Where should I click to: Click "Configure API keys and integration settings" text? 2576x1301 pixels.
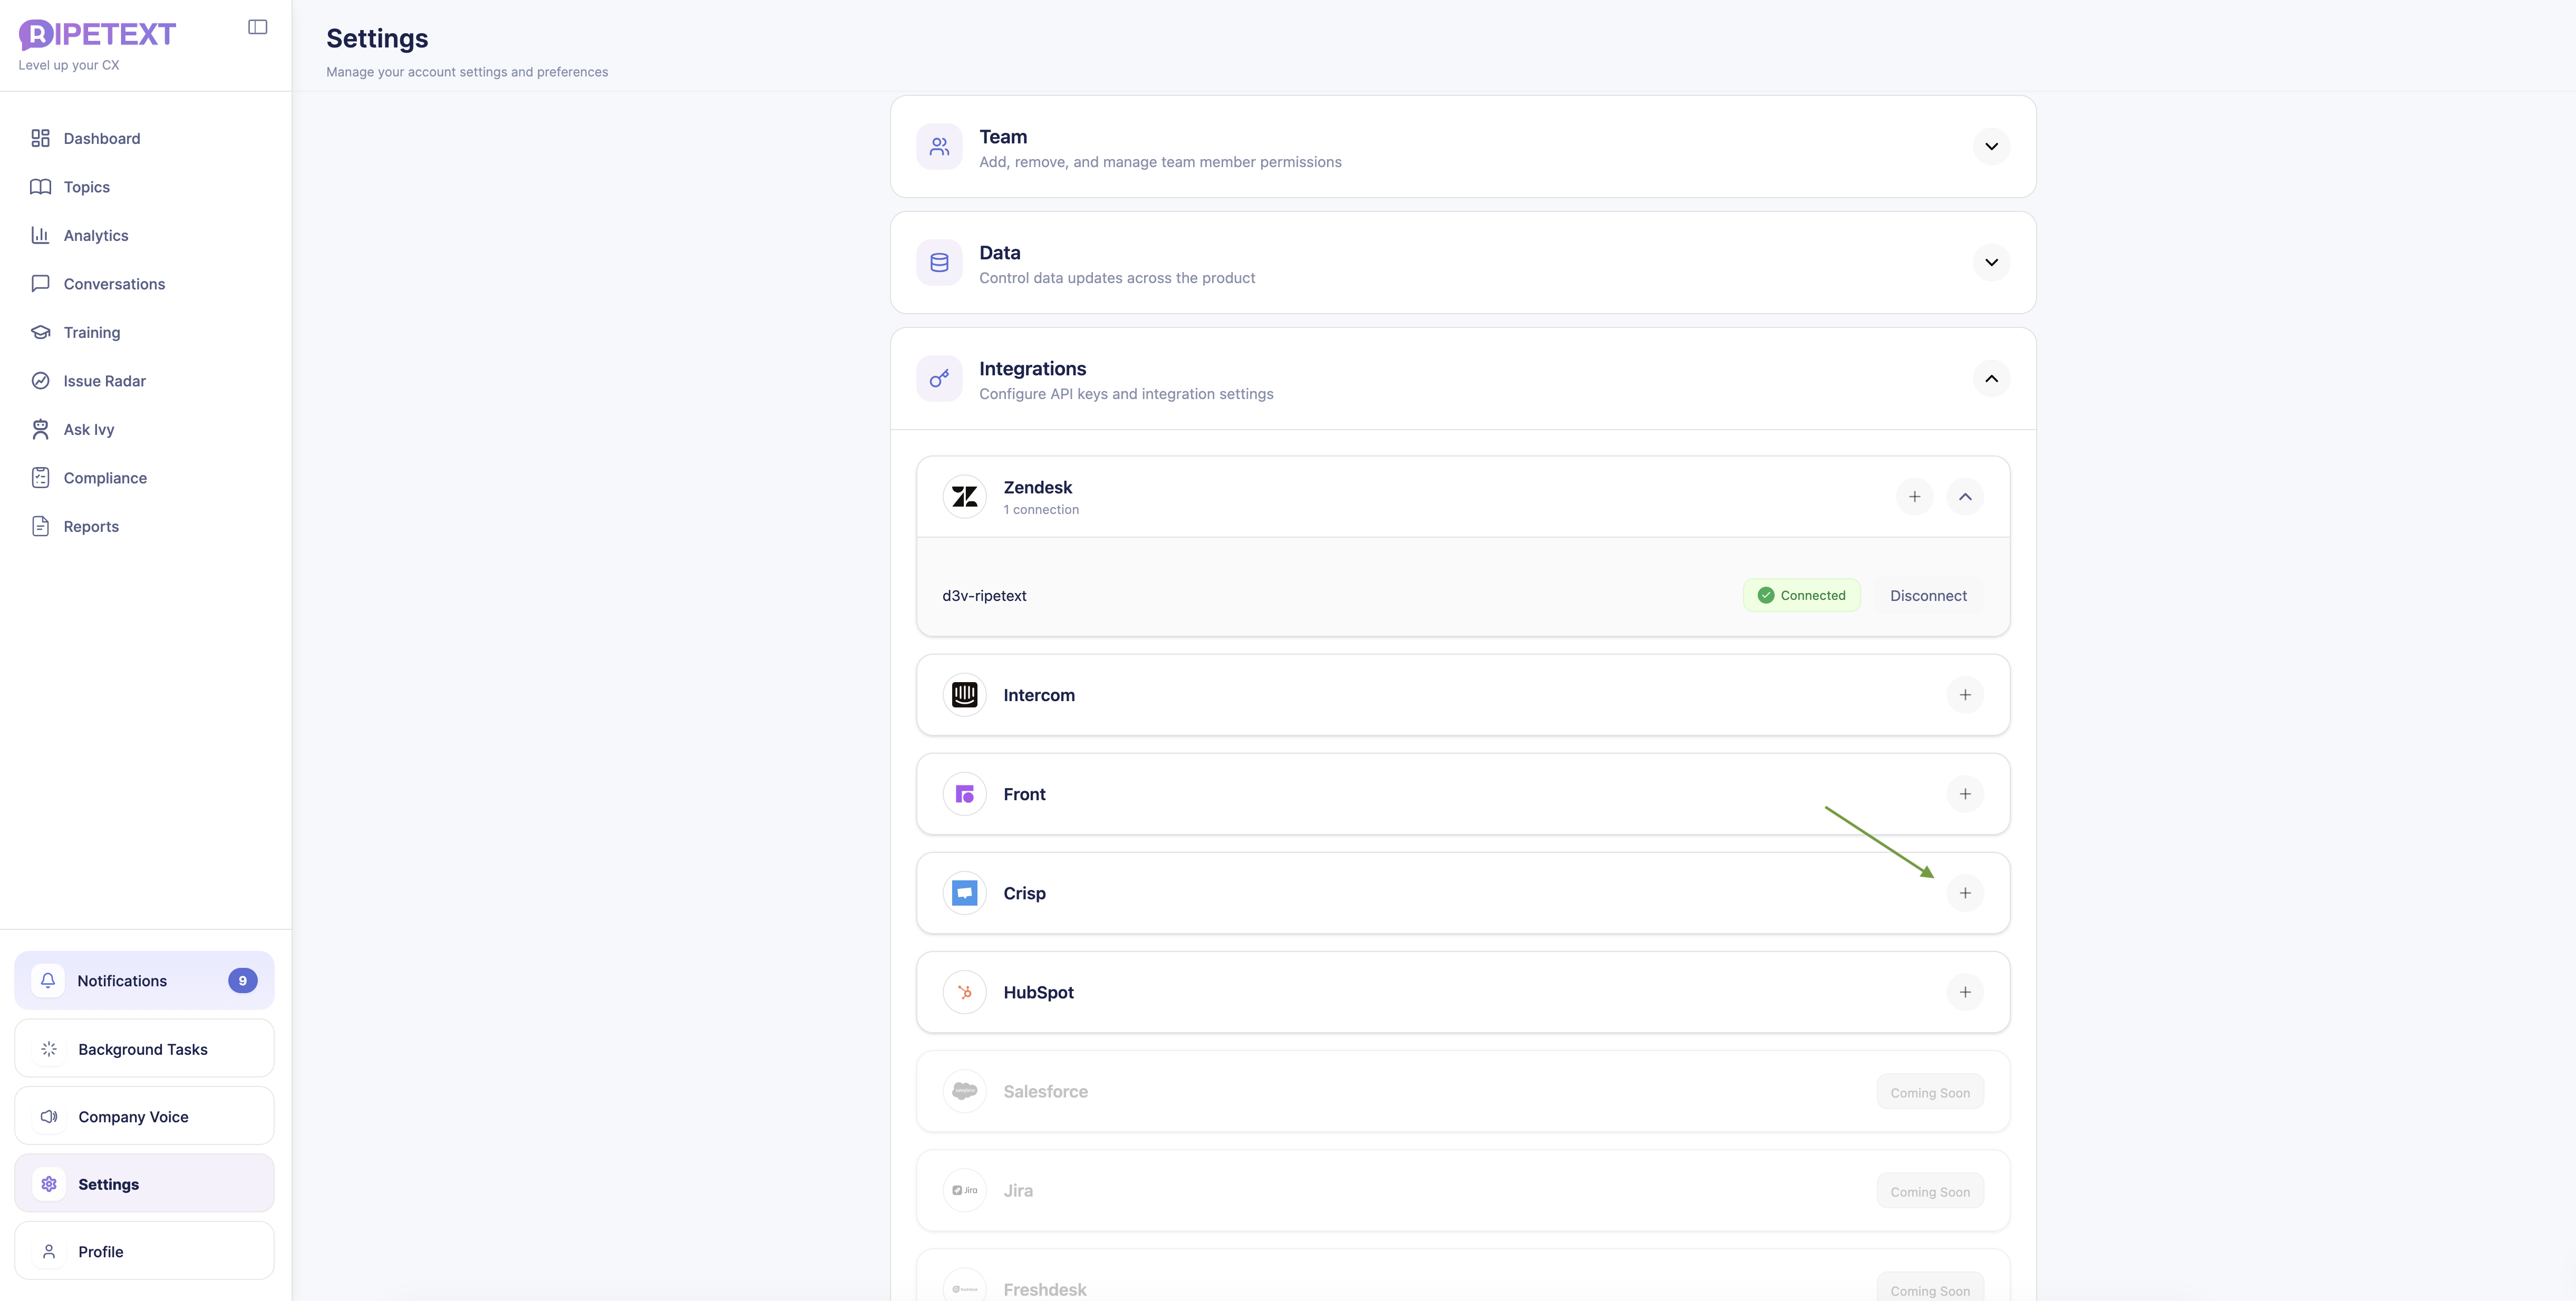[1126, 394]
